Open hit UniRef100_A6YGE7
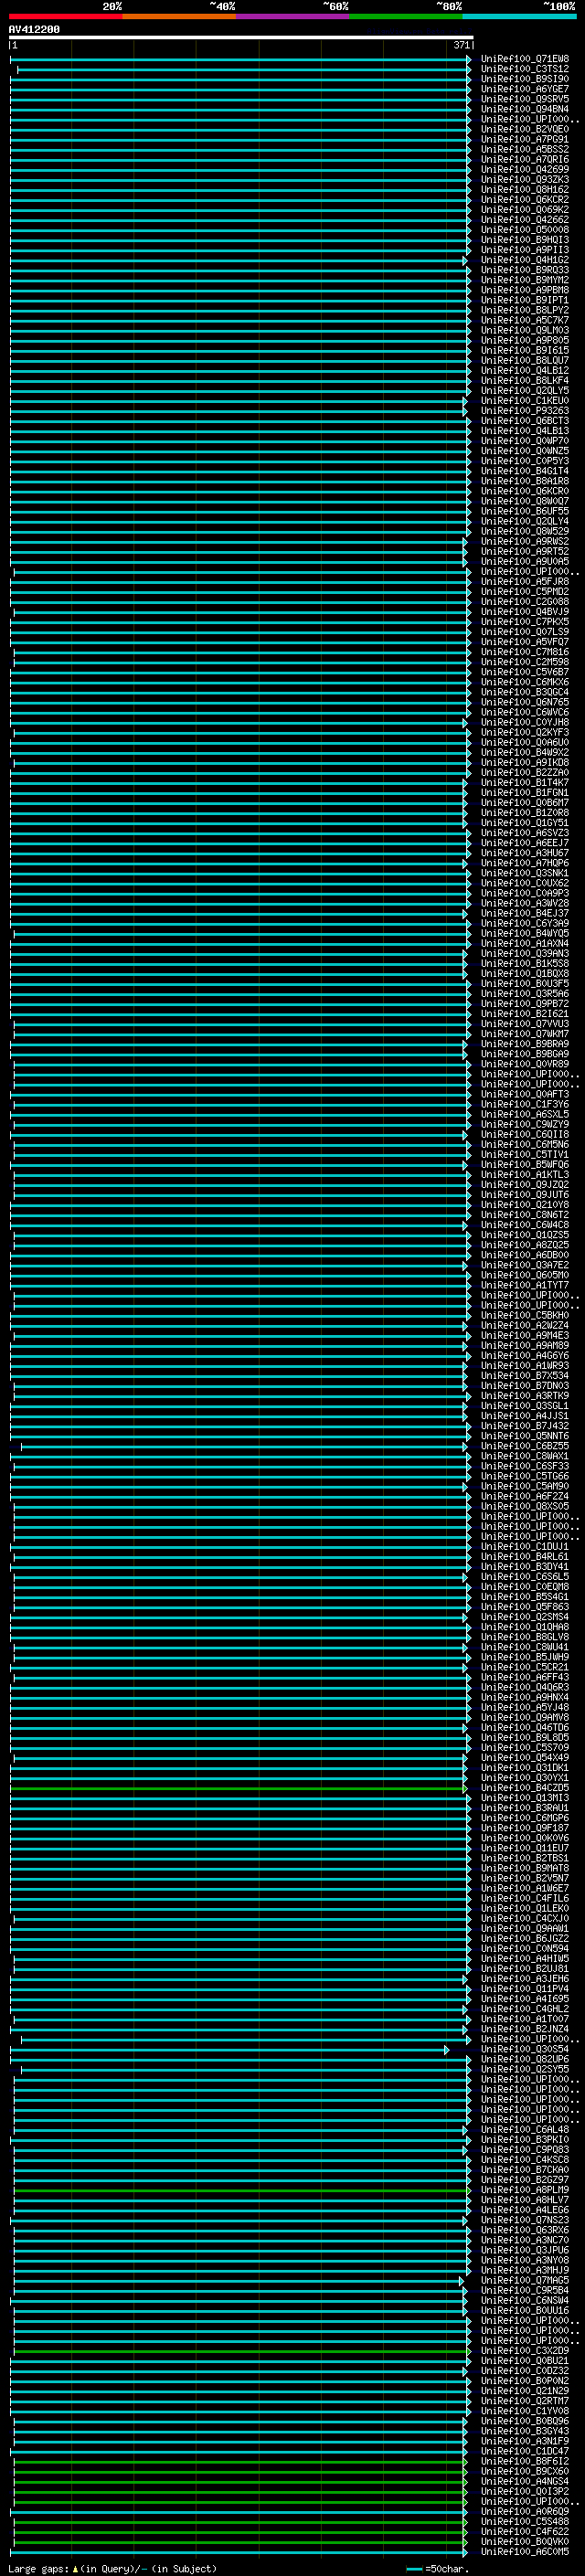 tap(524, 89)
